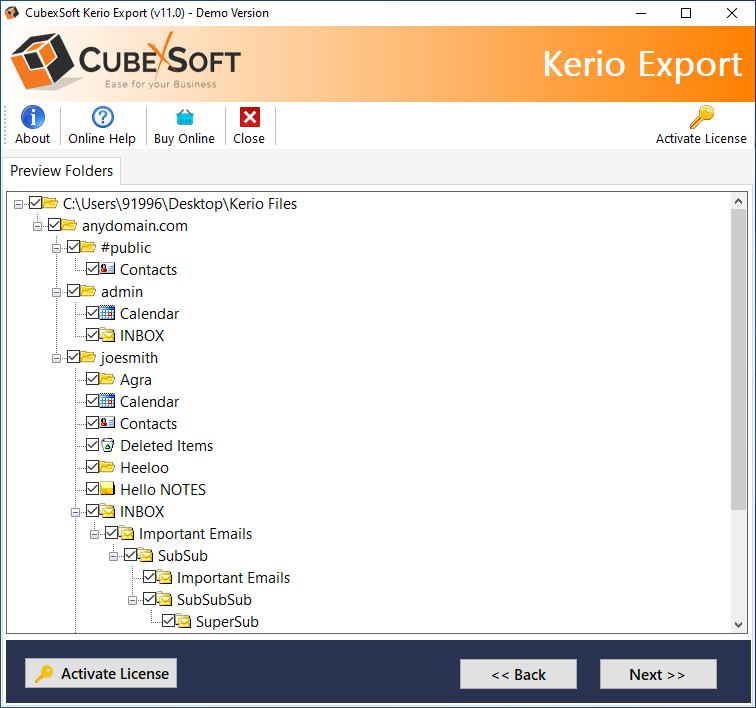Click the root Kerio Files folder icon

(50, 203)
